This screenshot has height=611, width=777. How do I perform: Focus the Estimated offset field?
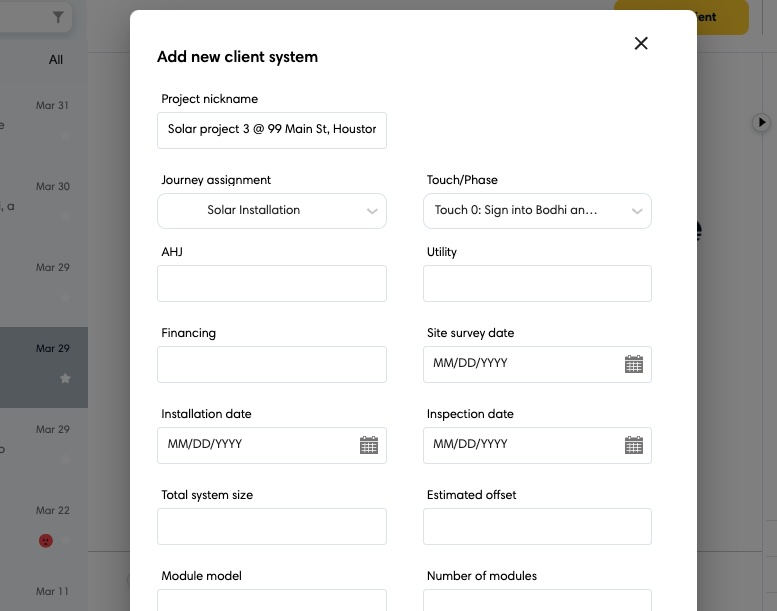tap(537, 526)
